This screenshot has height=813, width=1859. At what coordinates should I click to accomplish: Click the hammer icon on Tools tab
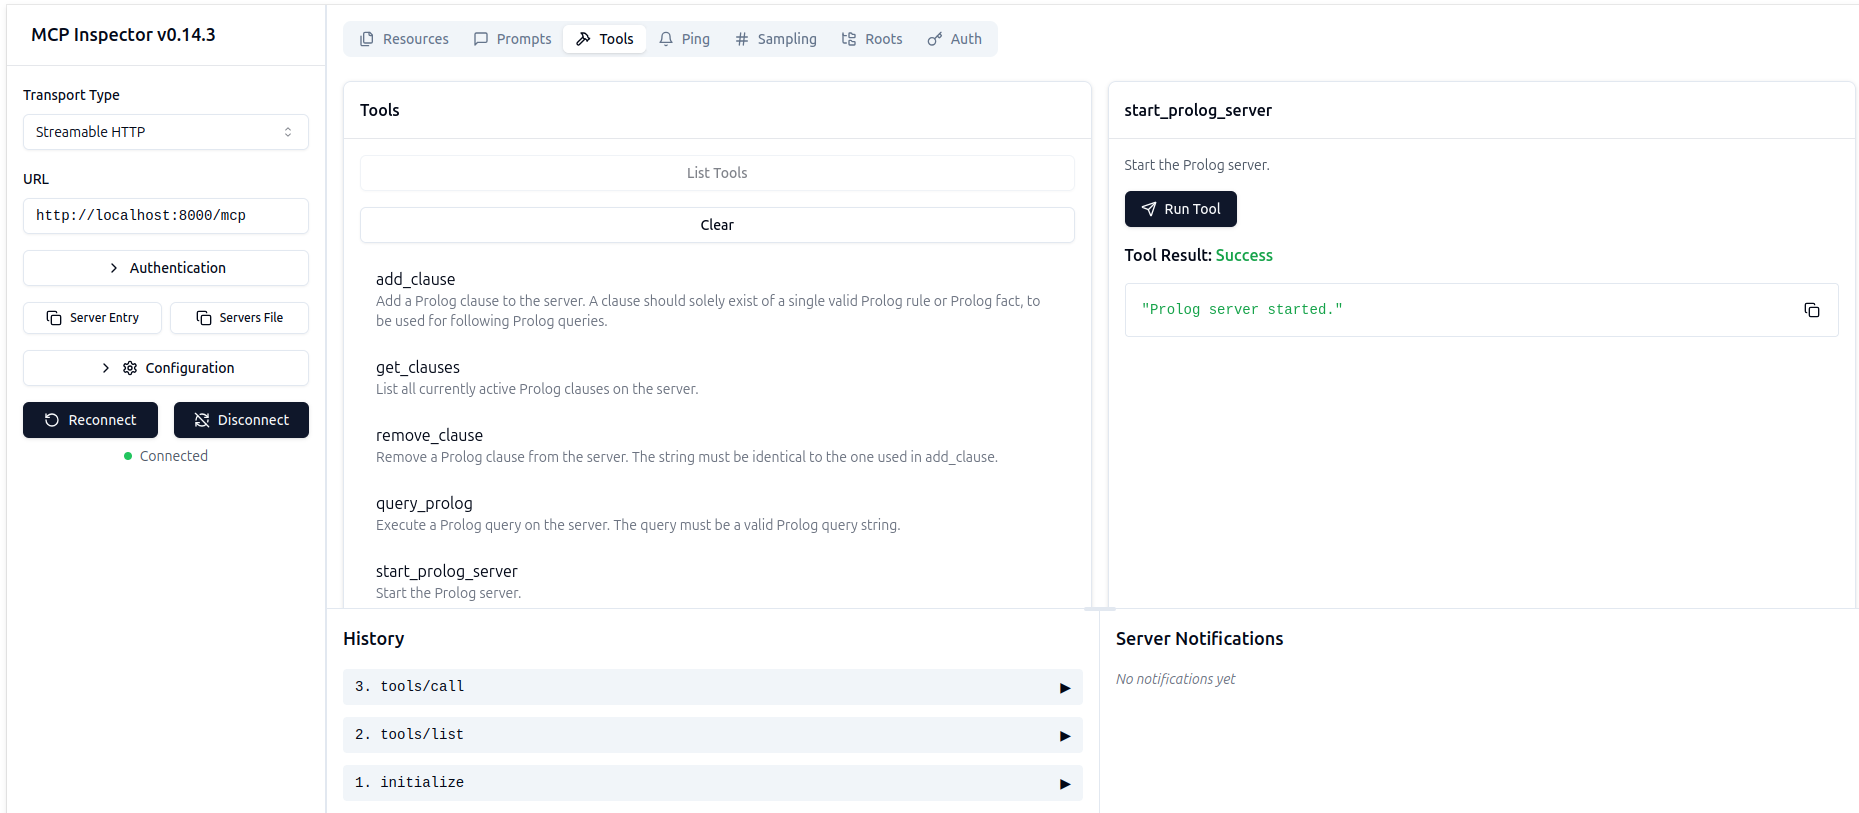pyautogui.click(x=583, y=39)
